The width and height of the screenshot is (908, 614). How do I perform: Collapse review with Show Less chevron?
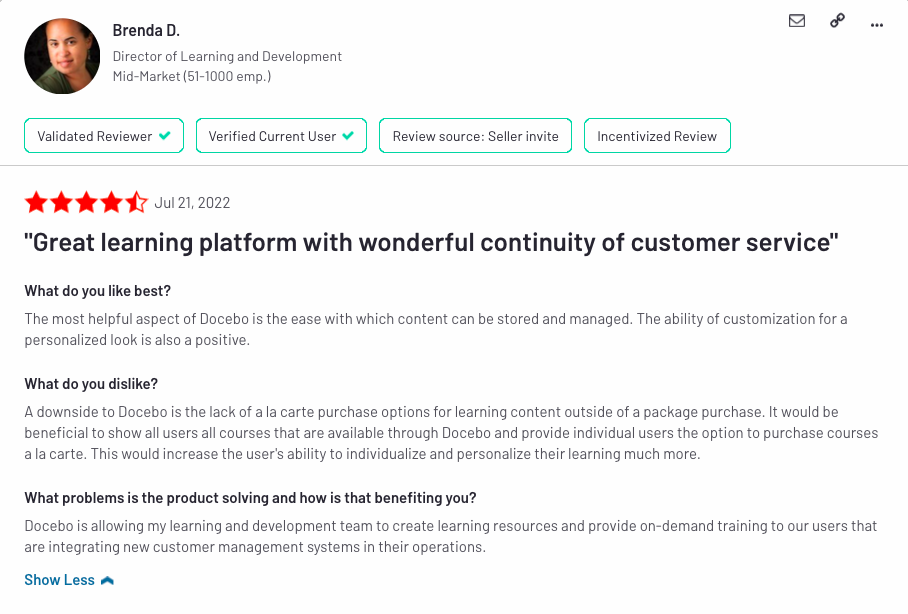[x=107, y=580]
